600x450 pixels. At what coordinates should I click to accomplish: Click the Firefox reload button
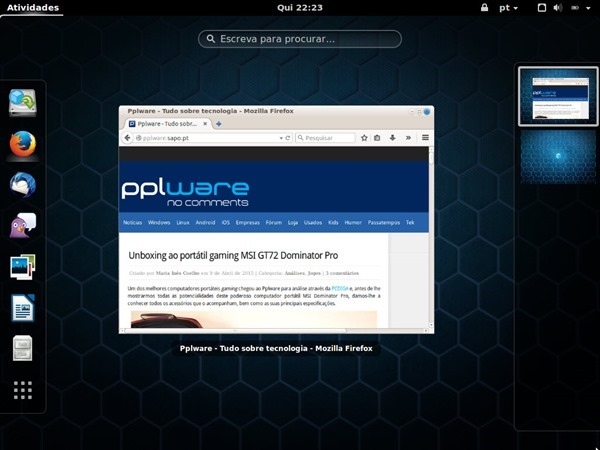pos(288,138)
